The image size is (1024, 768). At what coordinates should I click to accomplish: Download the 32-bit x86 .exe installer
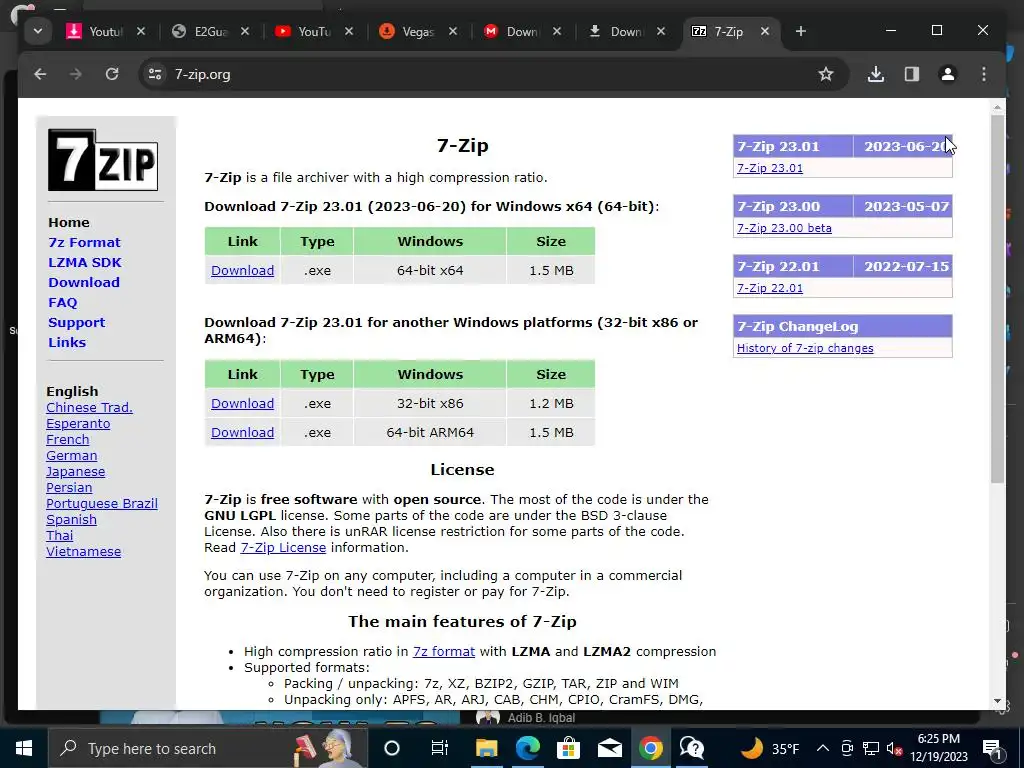pos(242,404)
